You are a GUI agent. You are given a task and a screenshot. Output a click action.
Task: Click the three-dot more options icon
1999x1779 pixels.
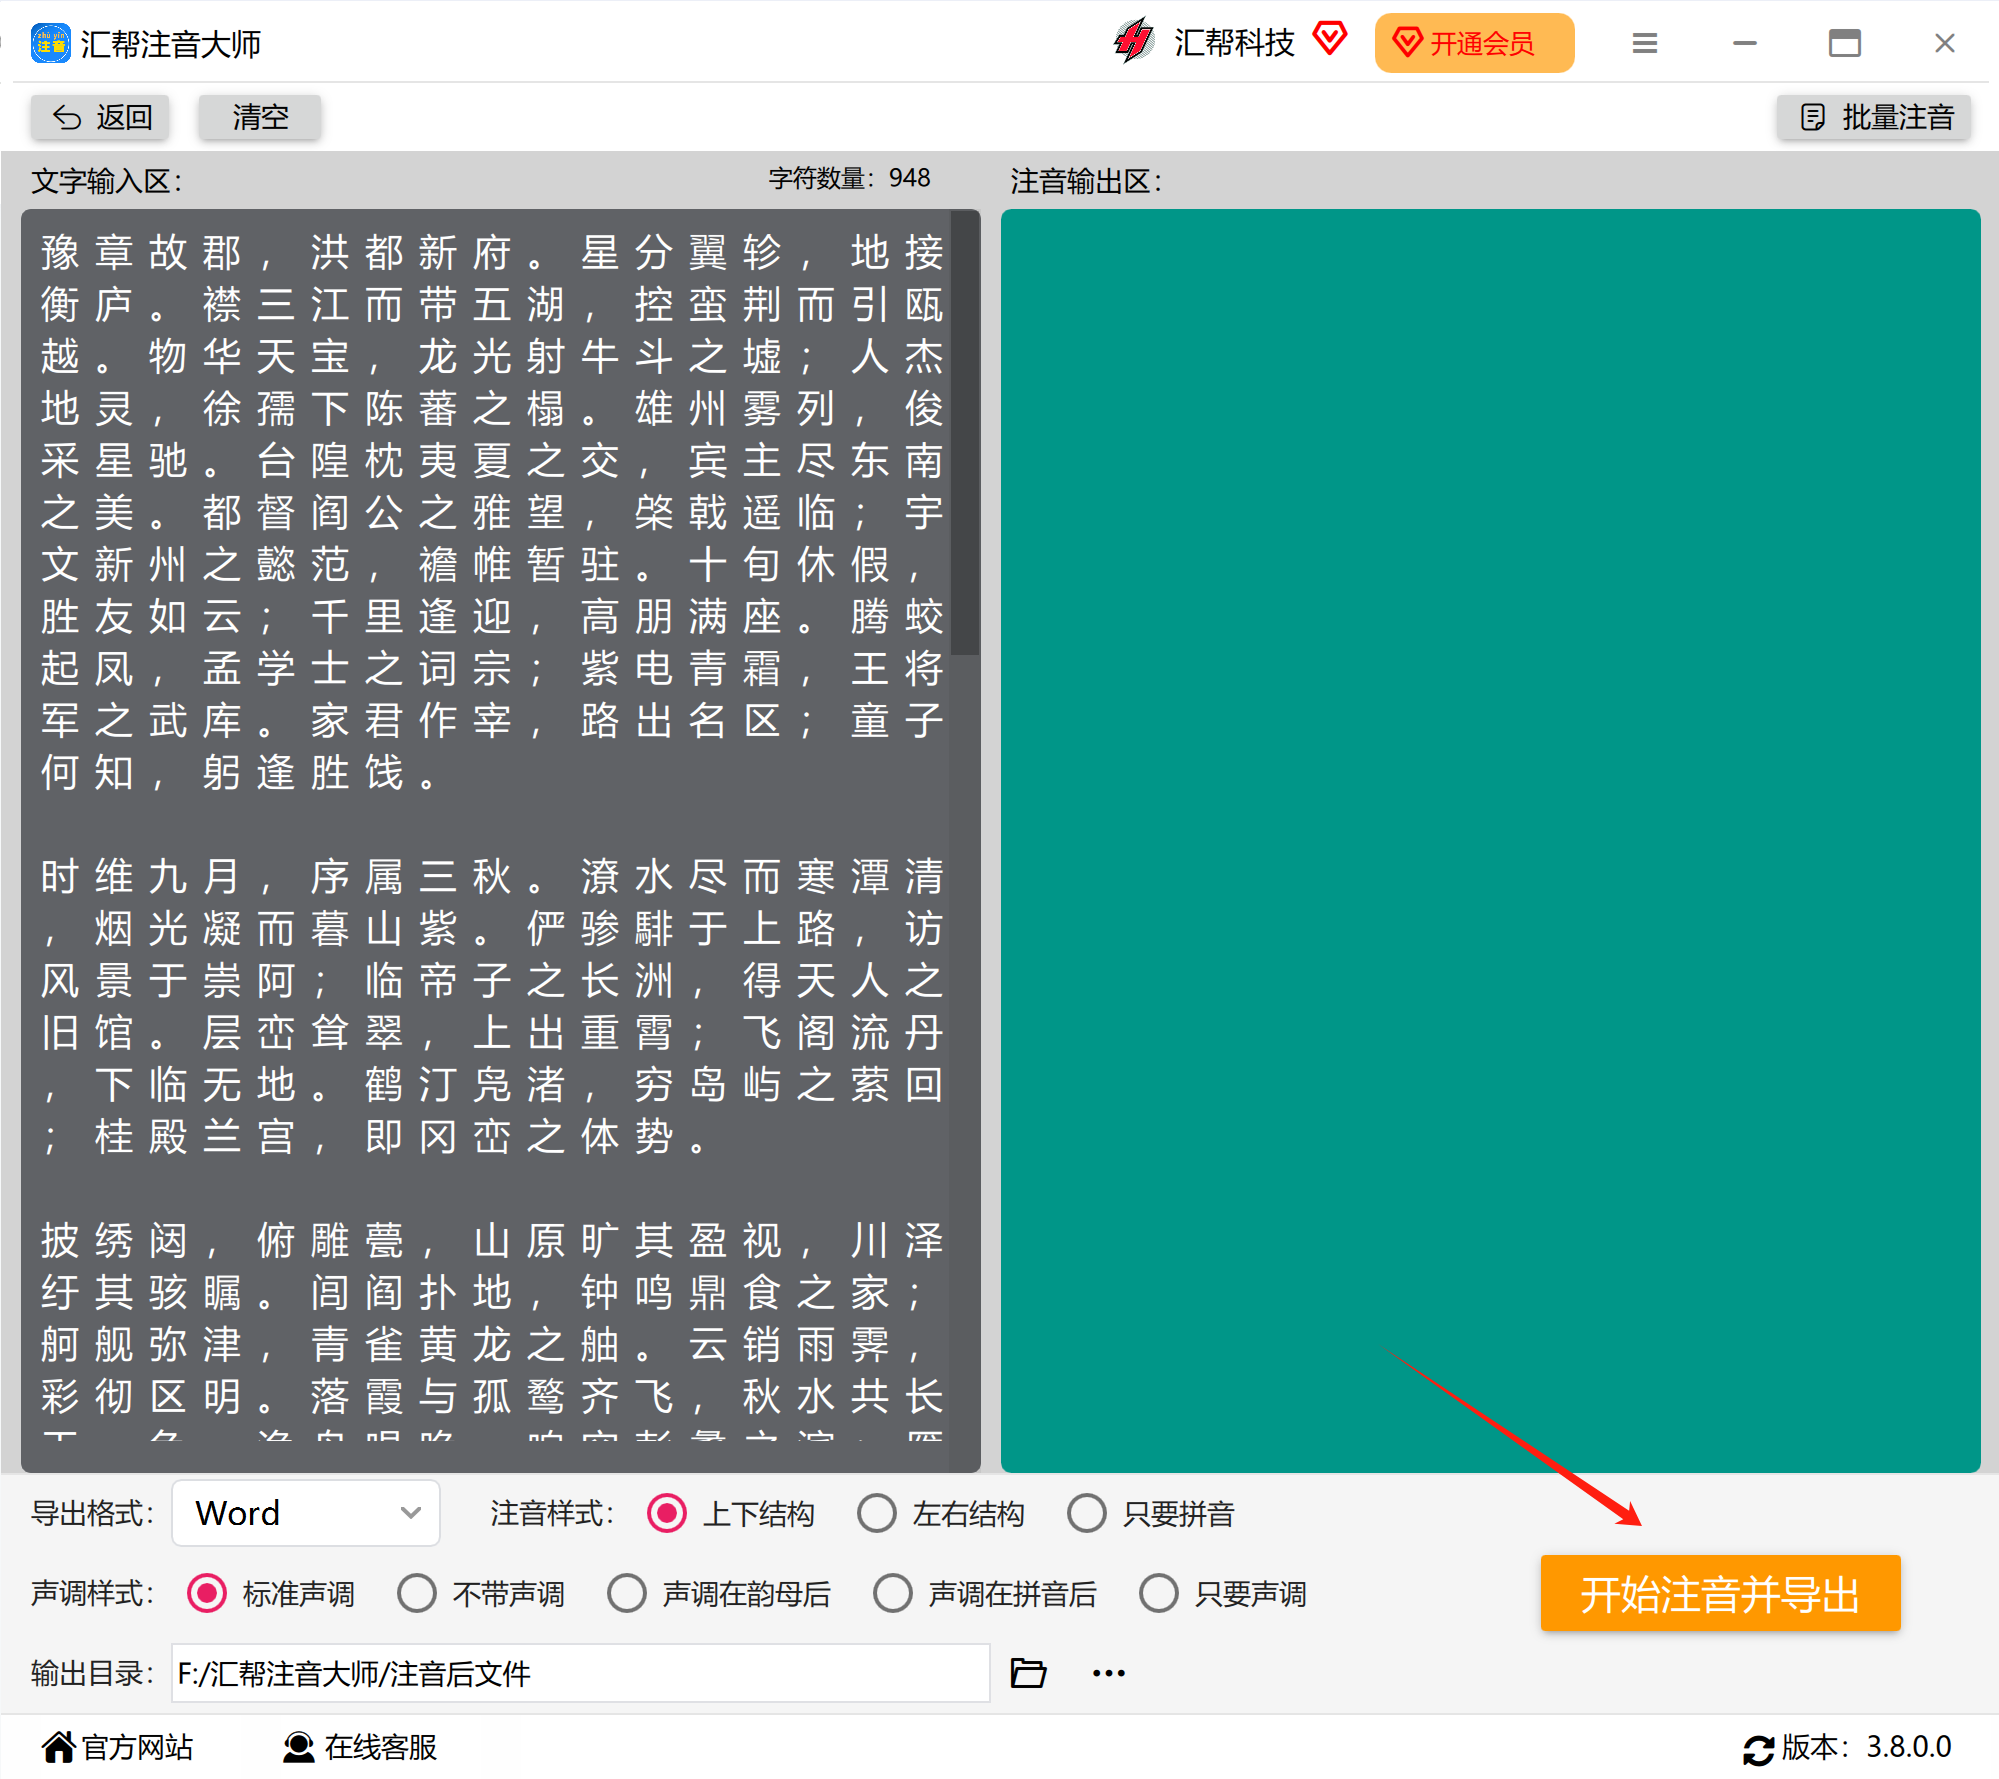point(1108,1672)
